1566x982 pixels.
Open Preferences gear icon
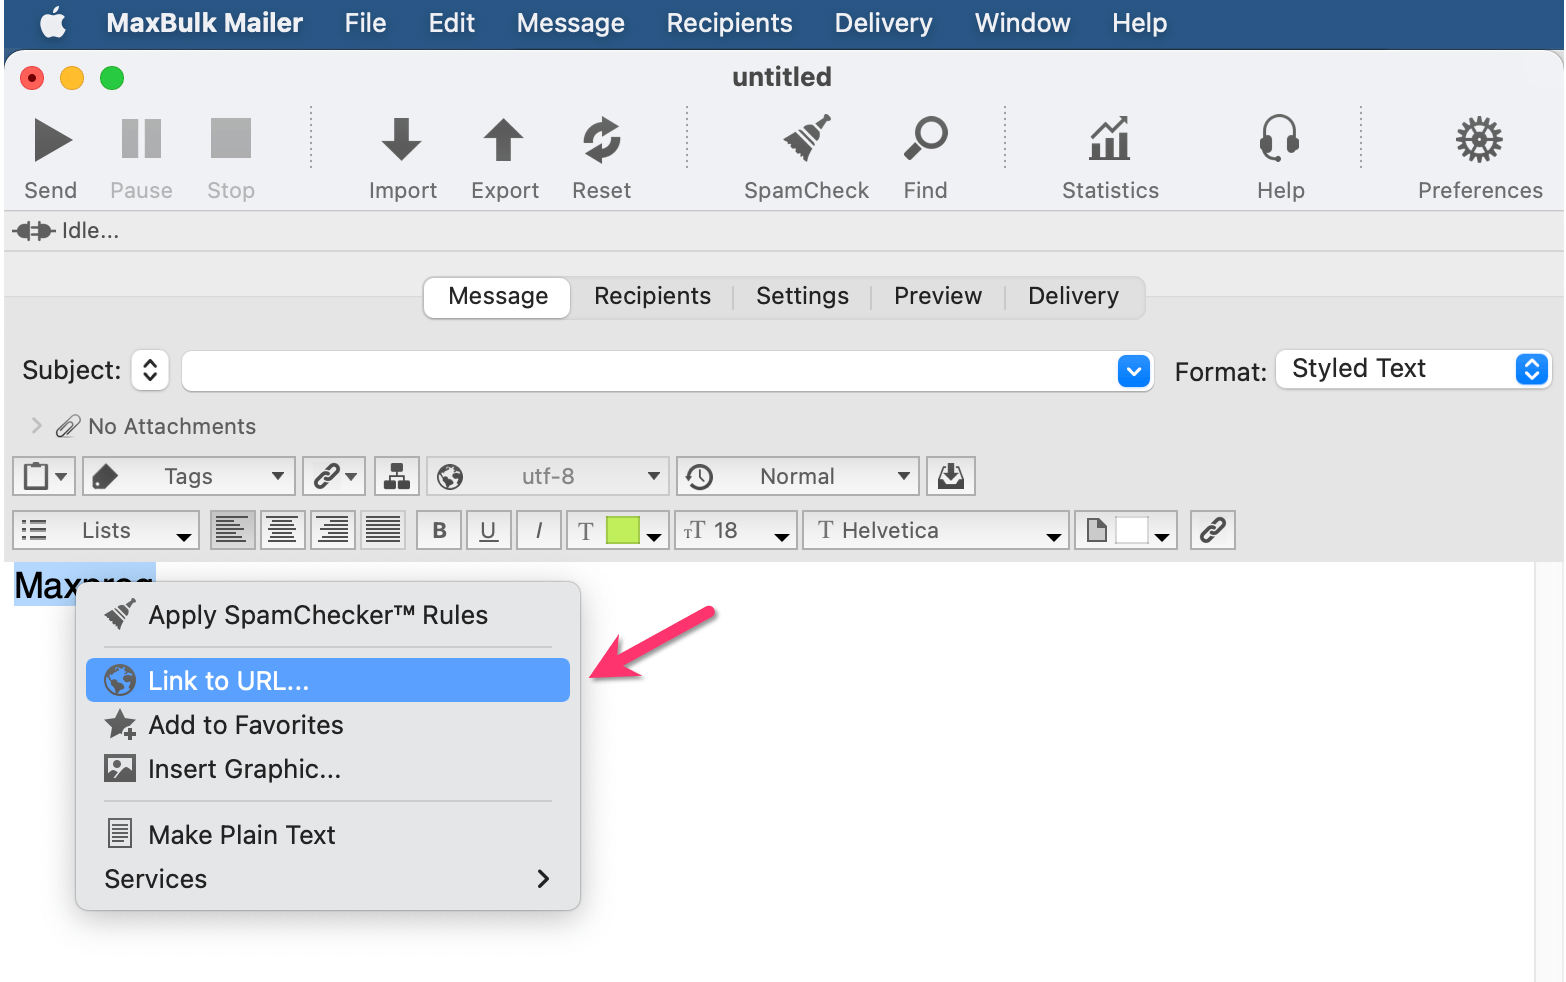click(1479, 140)
